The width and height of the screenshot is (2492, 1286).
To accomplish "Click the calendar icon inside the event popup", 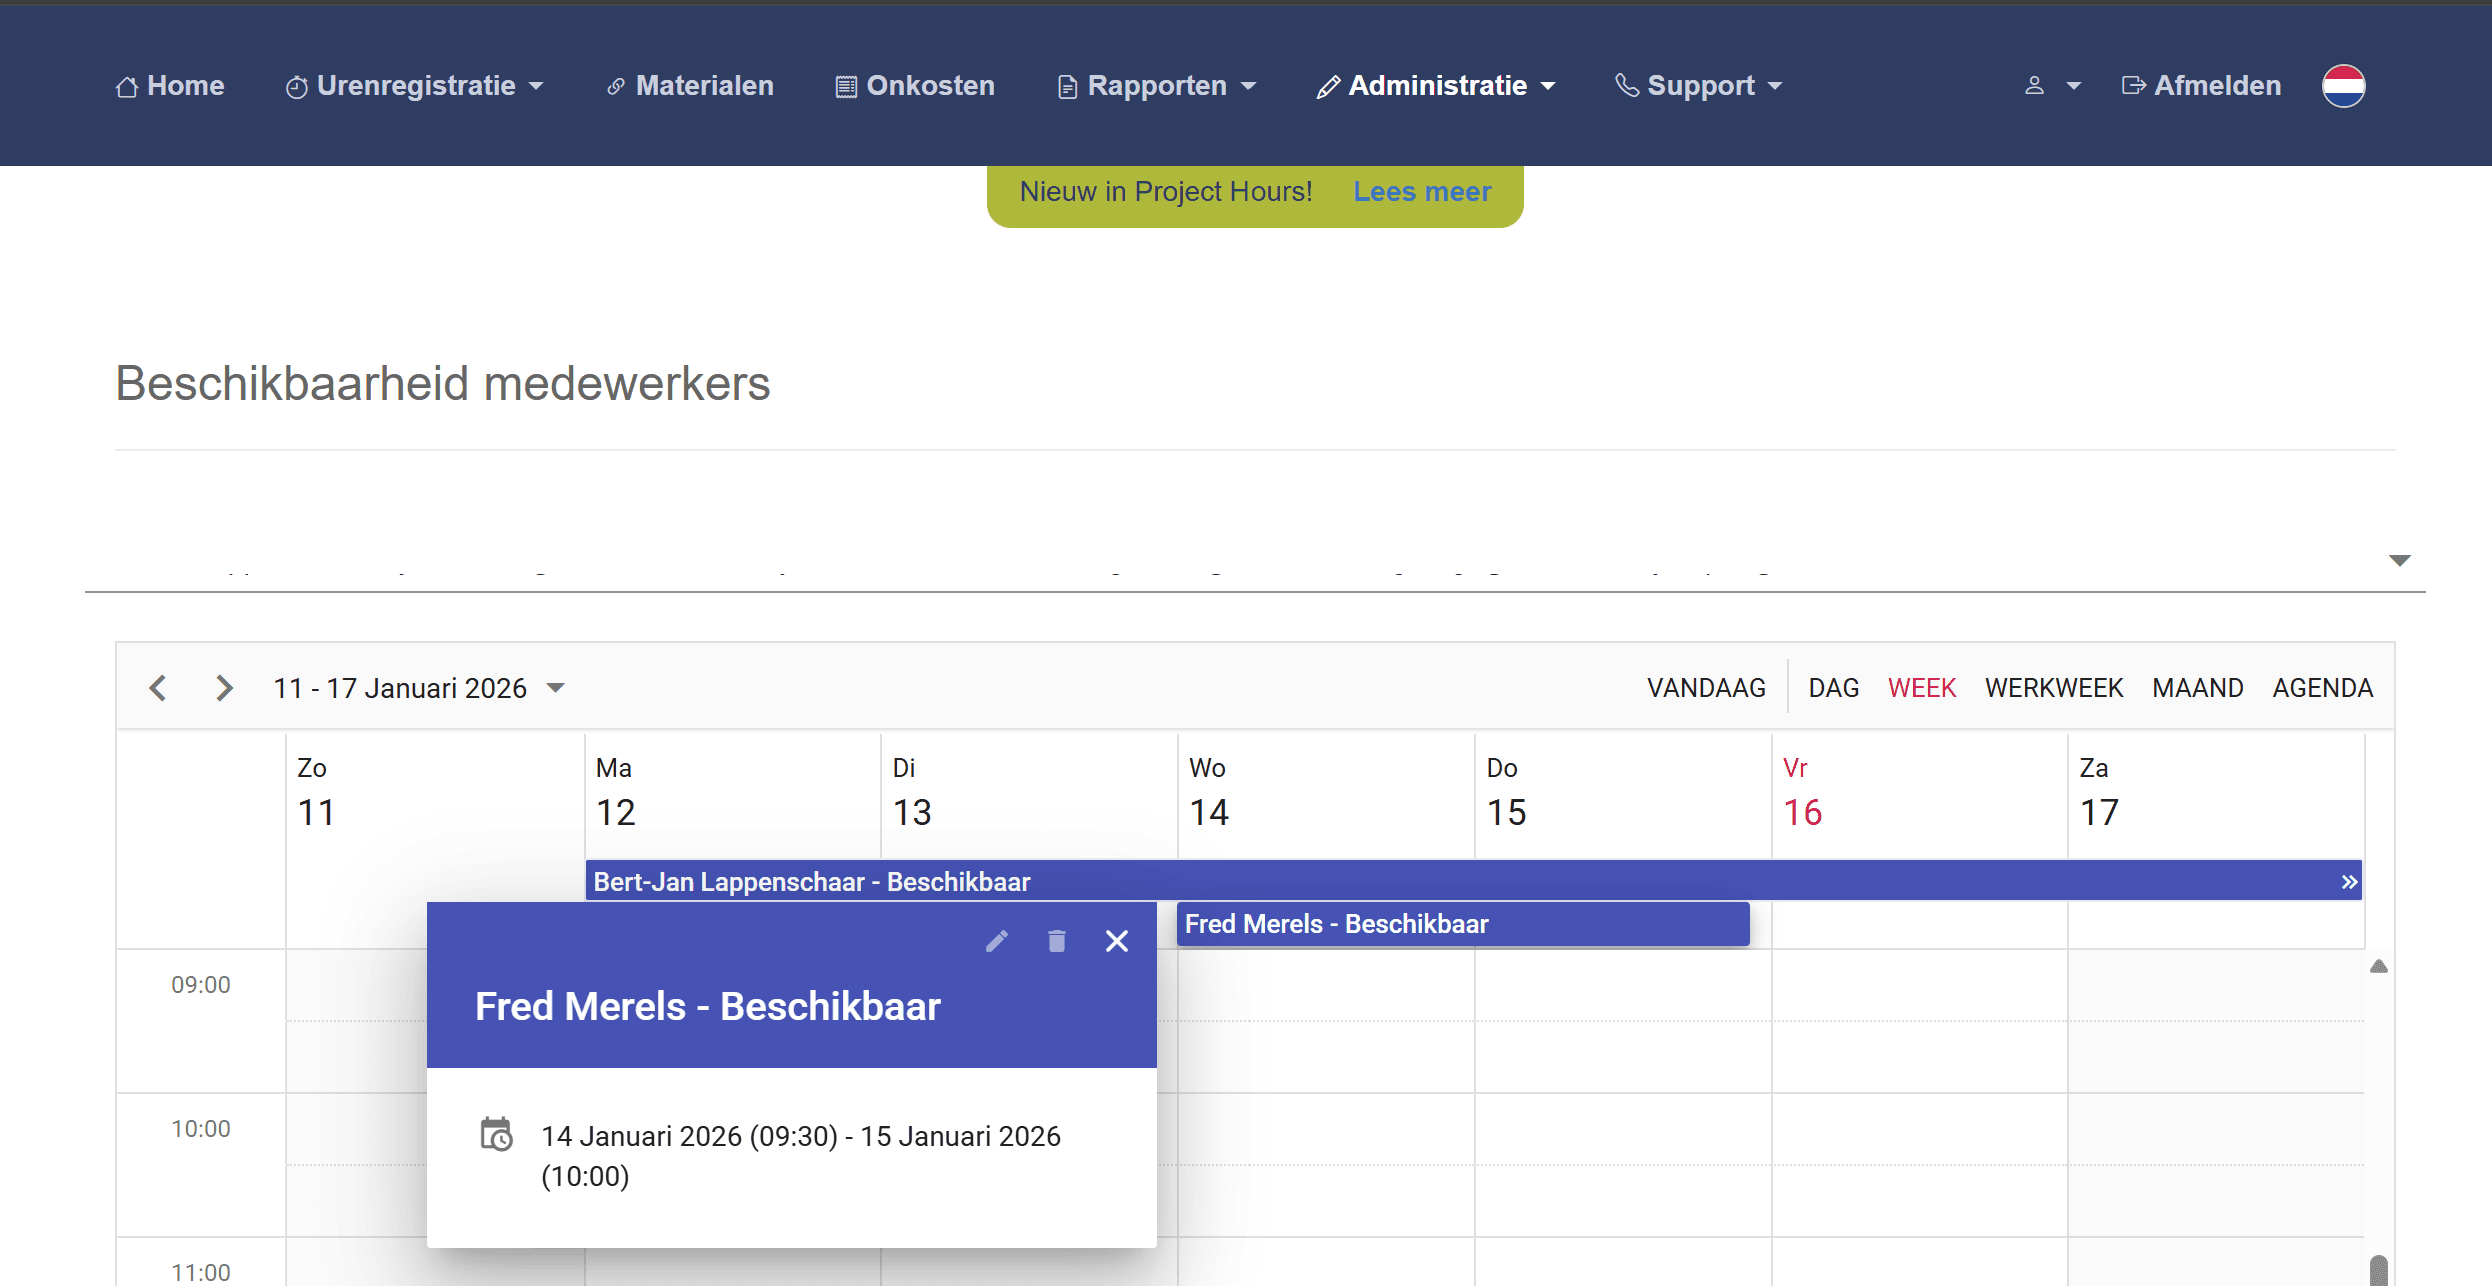I will [x=497, y=1135].
